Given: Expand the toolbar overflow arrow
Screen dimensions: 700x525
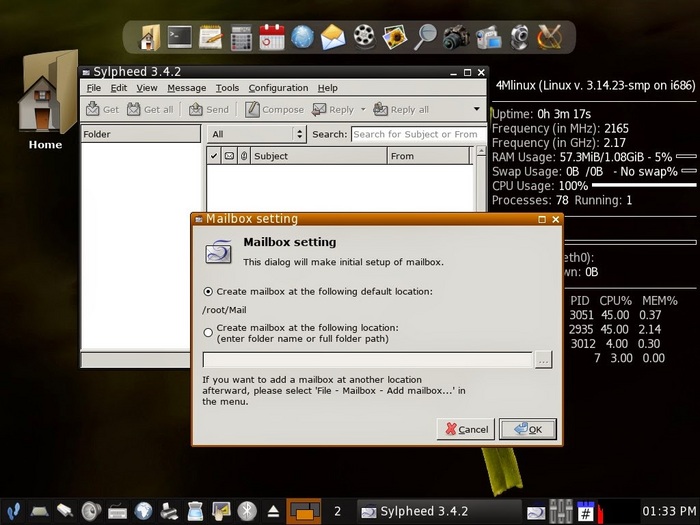Looking at the screenshot, I should click(x=477, y=109).
